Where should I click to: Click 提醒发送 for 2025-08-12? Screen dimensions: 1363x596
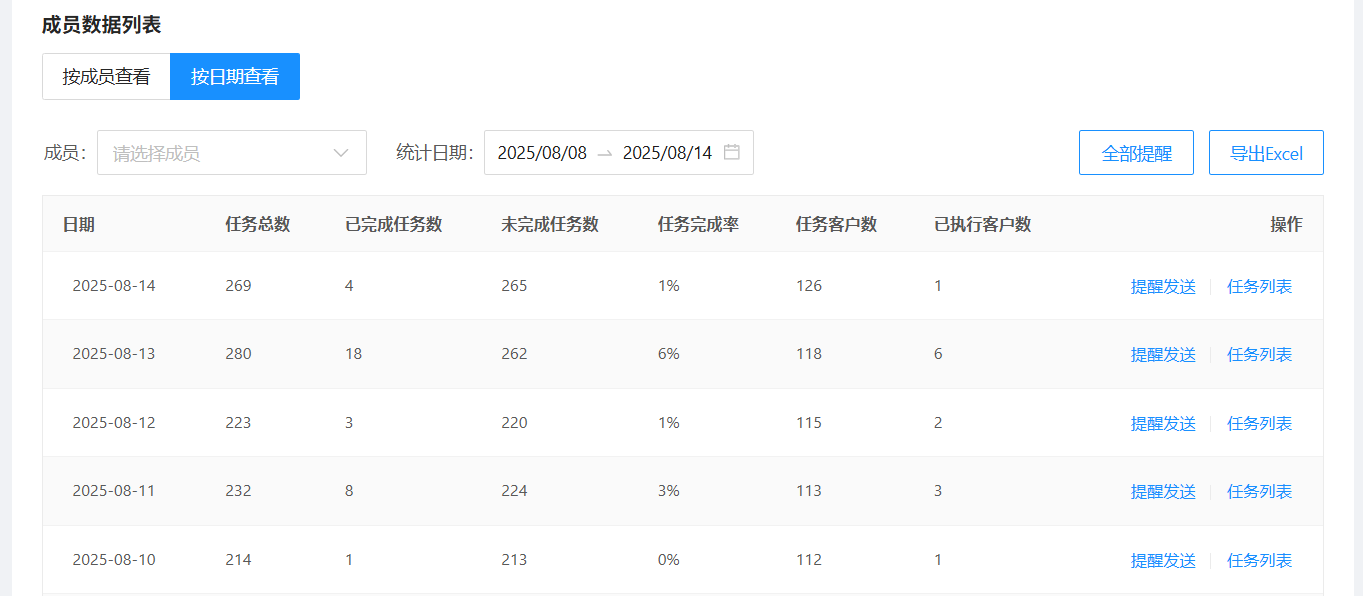(x=1163, y=423)
